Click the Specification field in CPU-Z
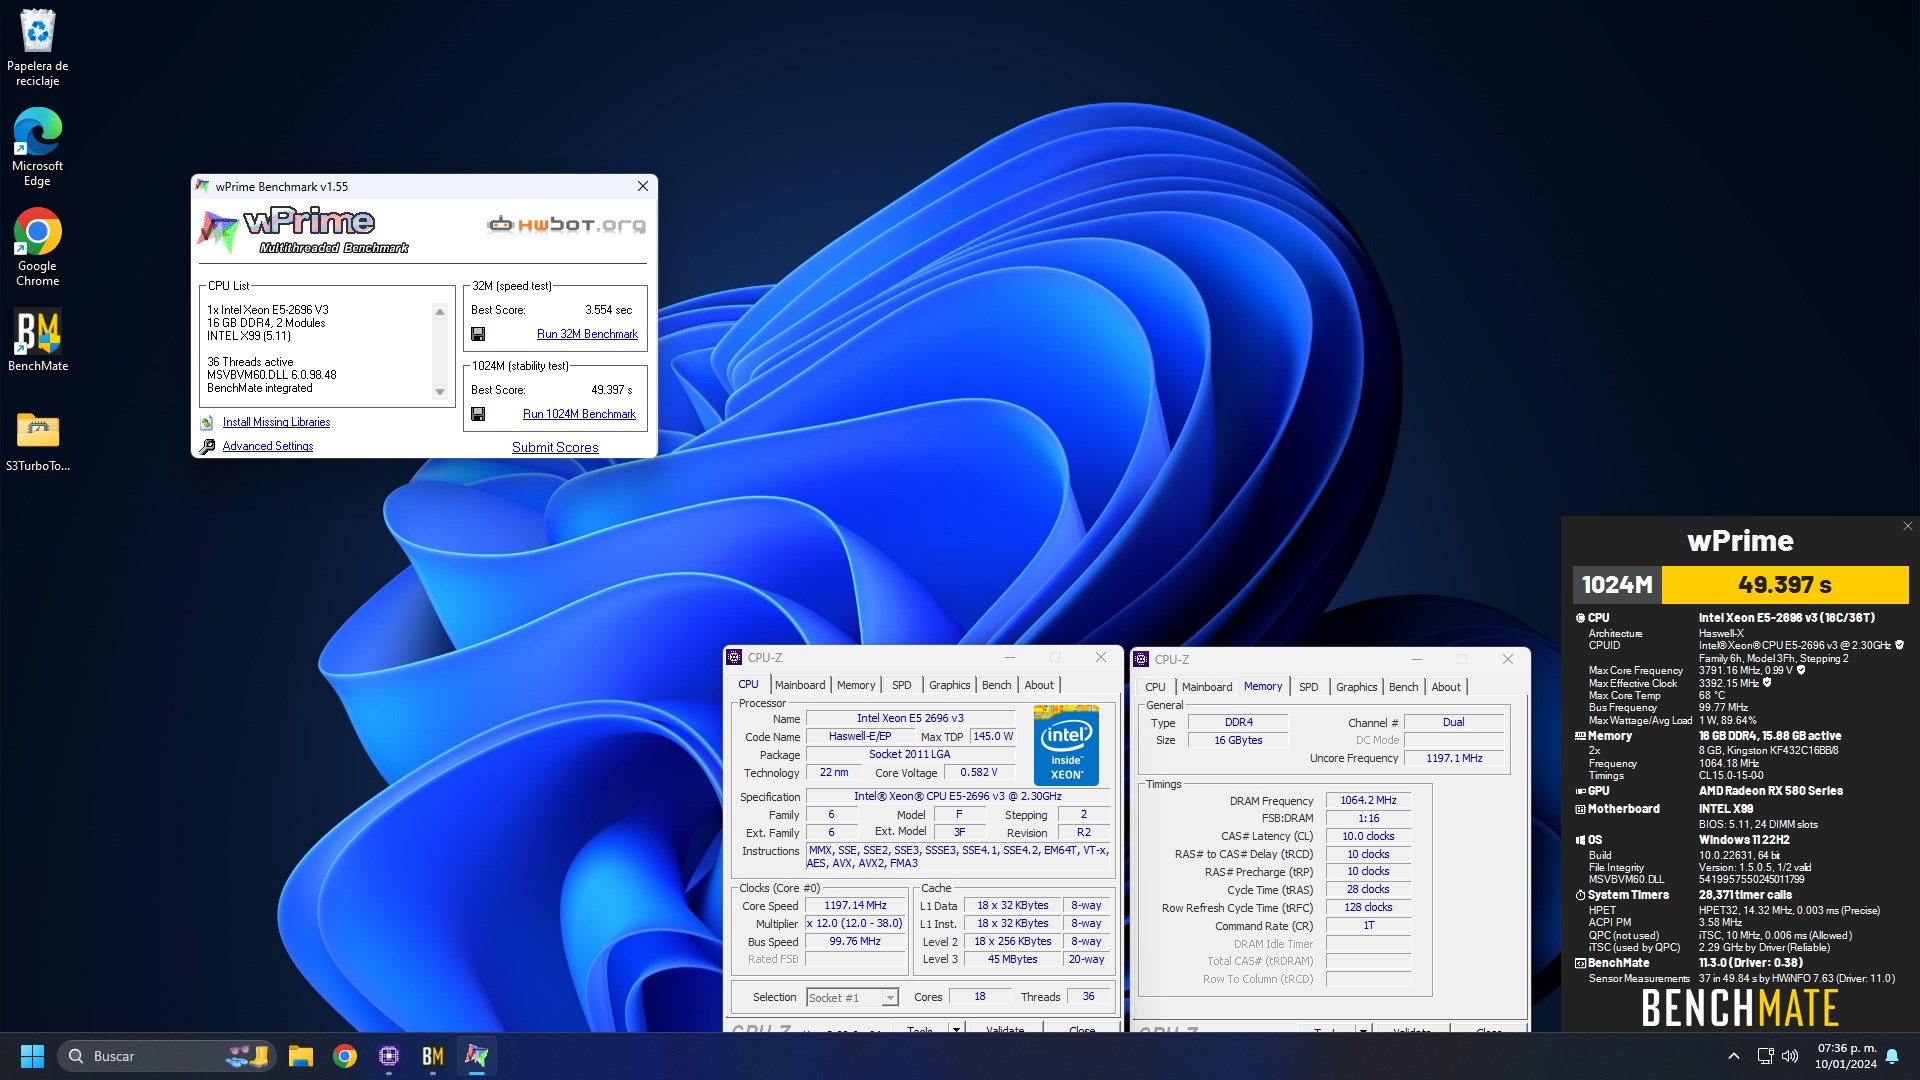Viewport: 1920px width, 1080px height. pos(957,797)
